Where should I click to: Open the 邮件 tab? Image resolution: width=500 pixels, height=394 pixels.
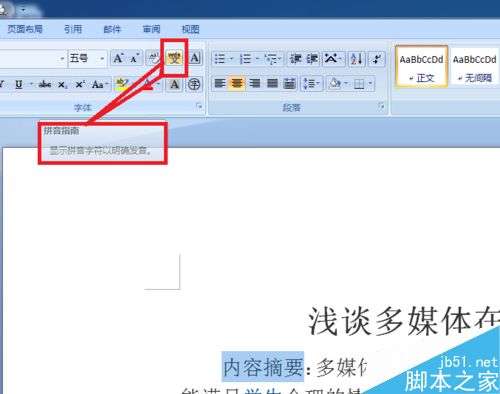[112, 29]
